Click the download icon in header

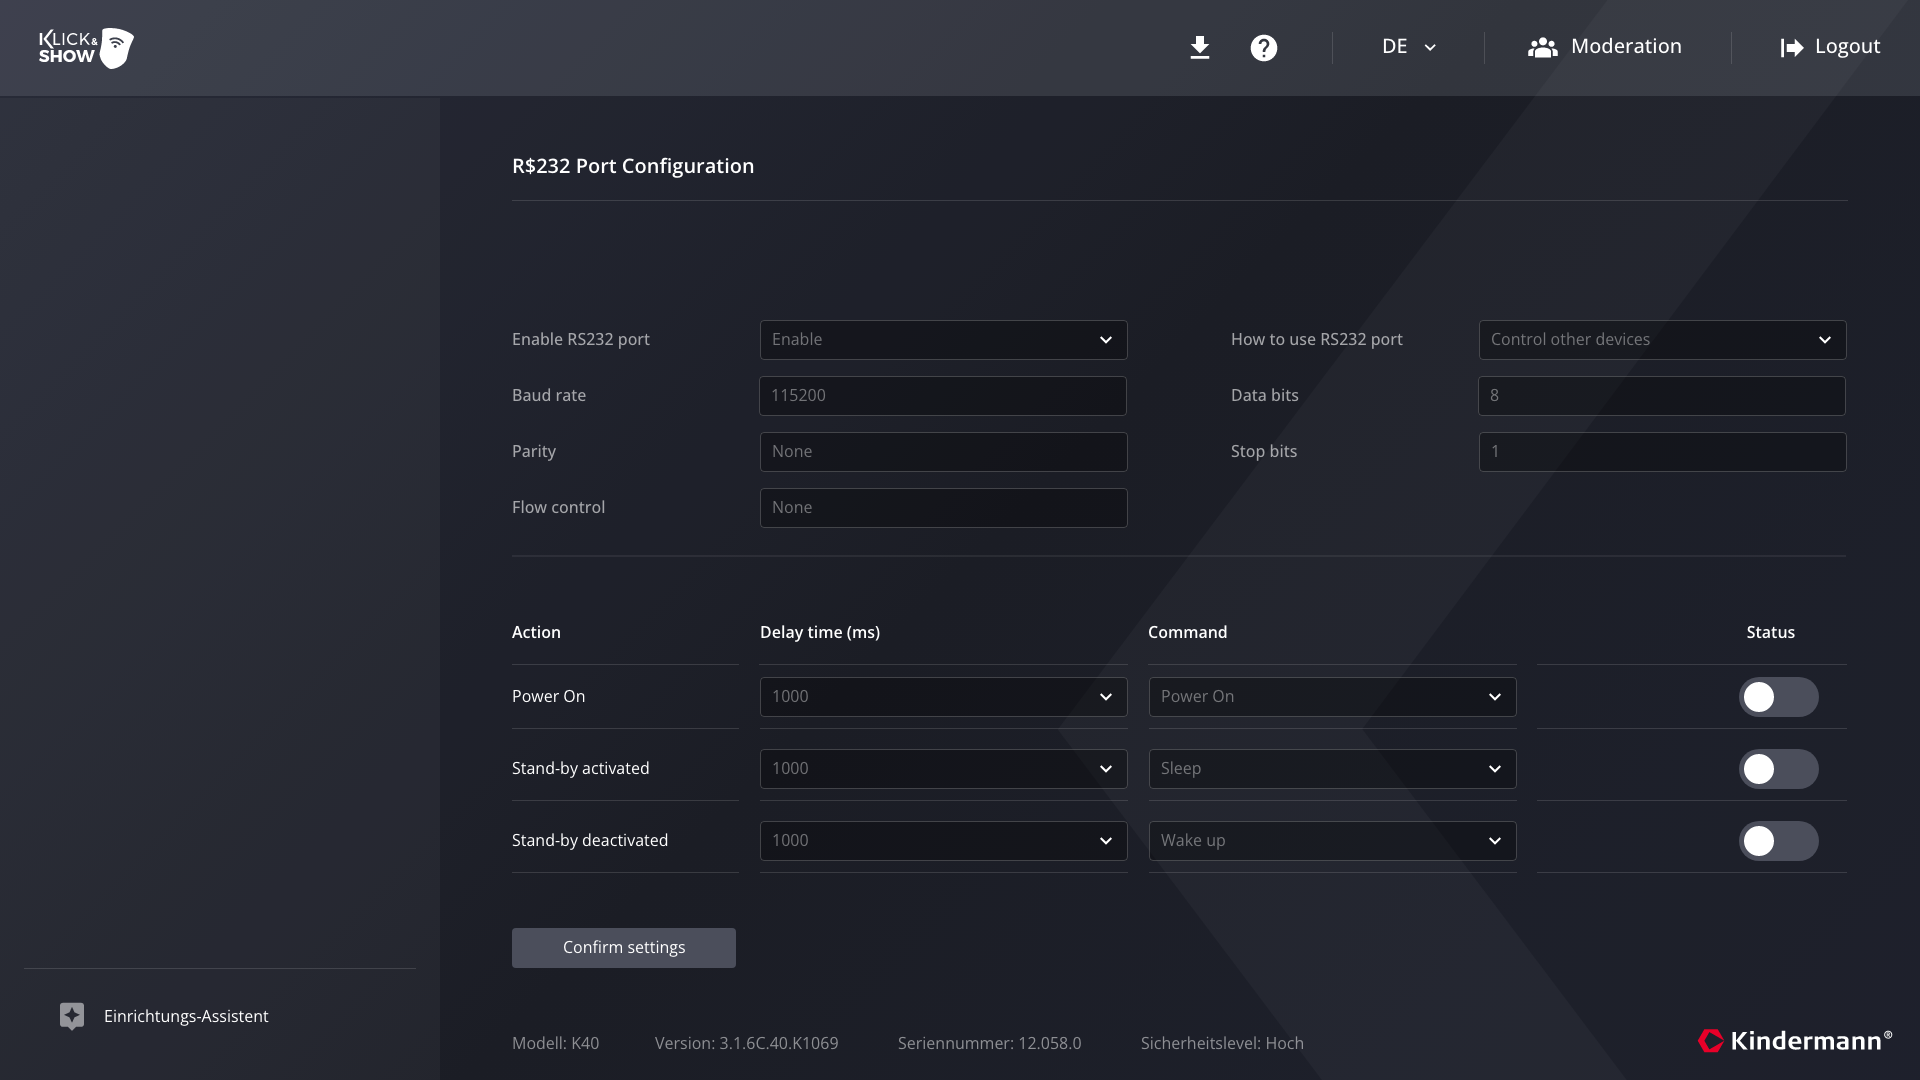pyautogui.click(x=1200, y=47)
